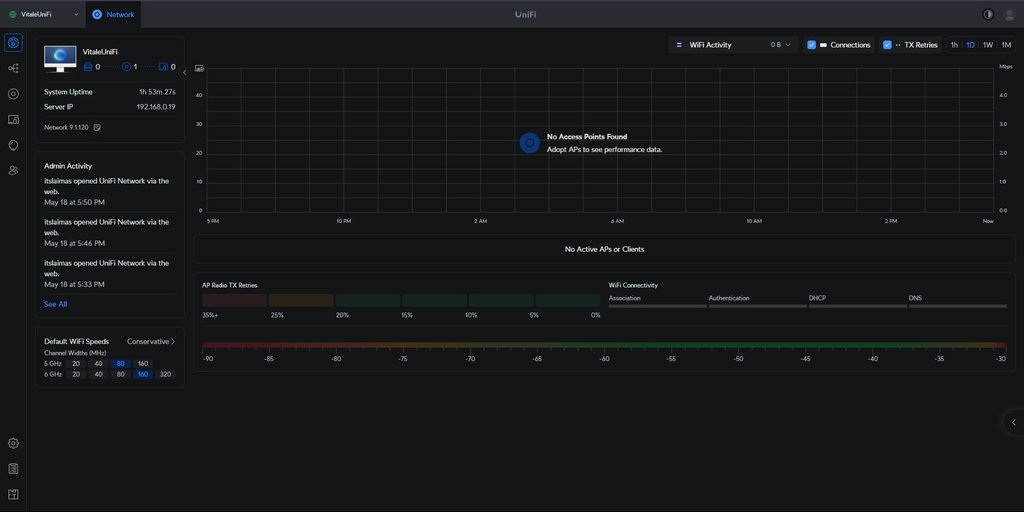The image size is (1024, 512).
Task: Click the System Uptime value 1h 53m 27s
Action: click(157, 92)
